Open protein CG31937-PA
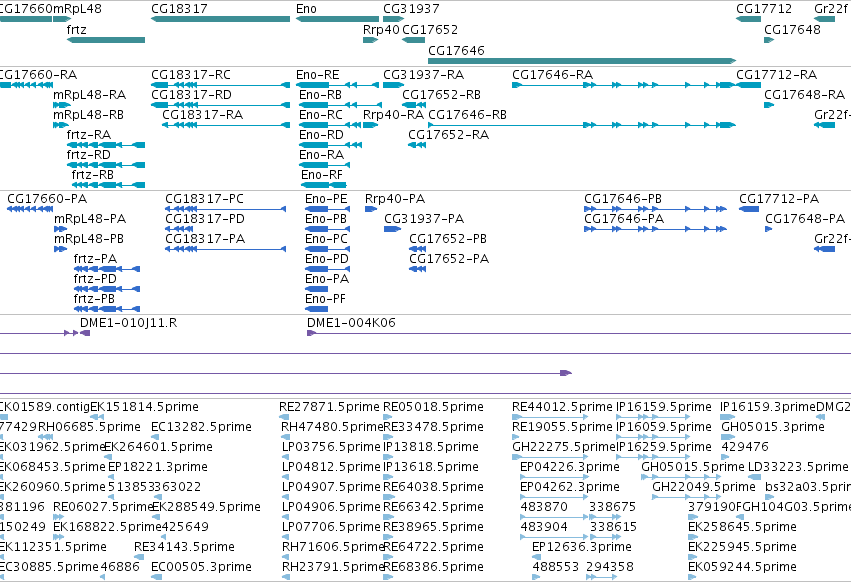 [x=424, y=219]
